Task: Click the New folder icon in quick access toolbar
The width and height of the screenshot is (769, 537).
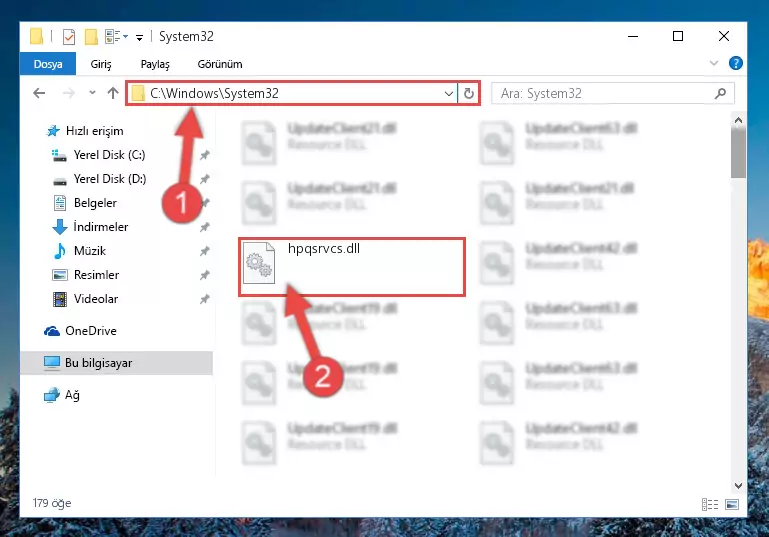Action: click(91, 37)
